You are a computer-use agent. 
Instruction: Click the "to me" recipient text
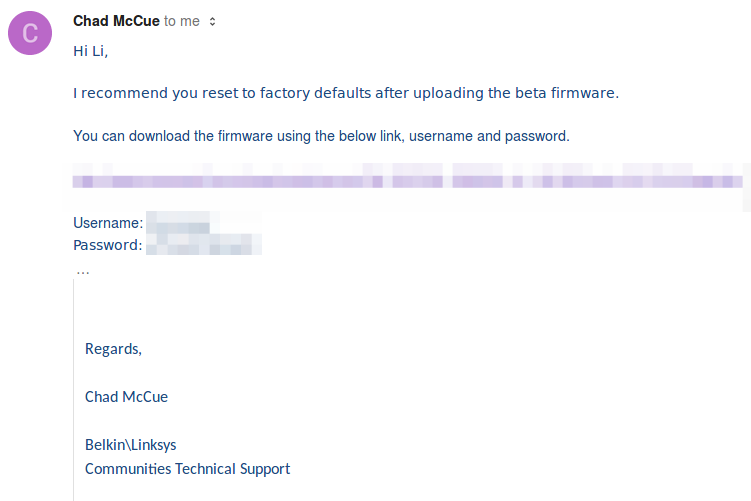[182, 21]
